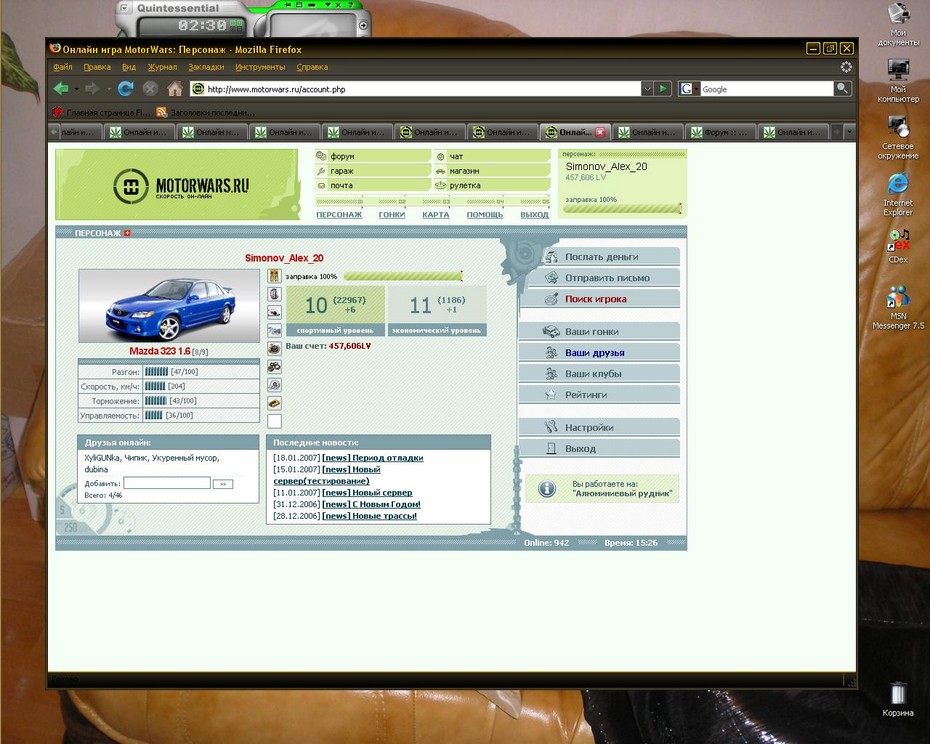
Task: Open the 'магазин' link in the header
Action: [x=492, y=171]
